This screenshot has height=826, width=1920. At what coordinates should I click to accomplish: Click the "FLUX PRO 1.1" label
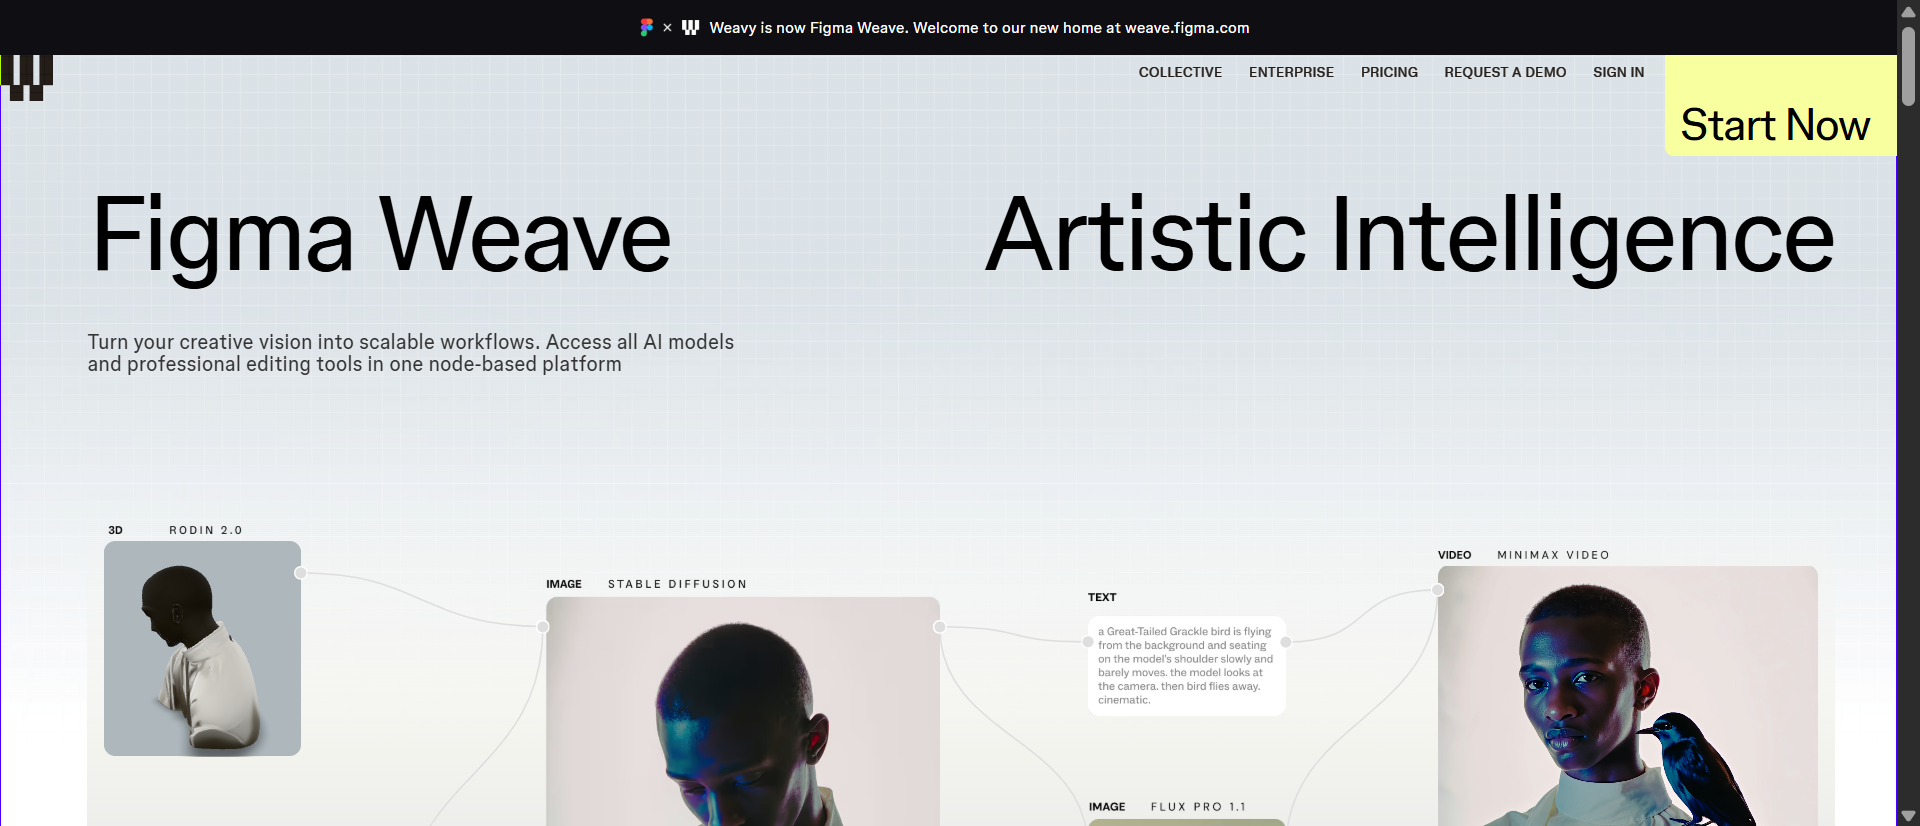[x=1198, y=807]
